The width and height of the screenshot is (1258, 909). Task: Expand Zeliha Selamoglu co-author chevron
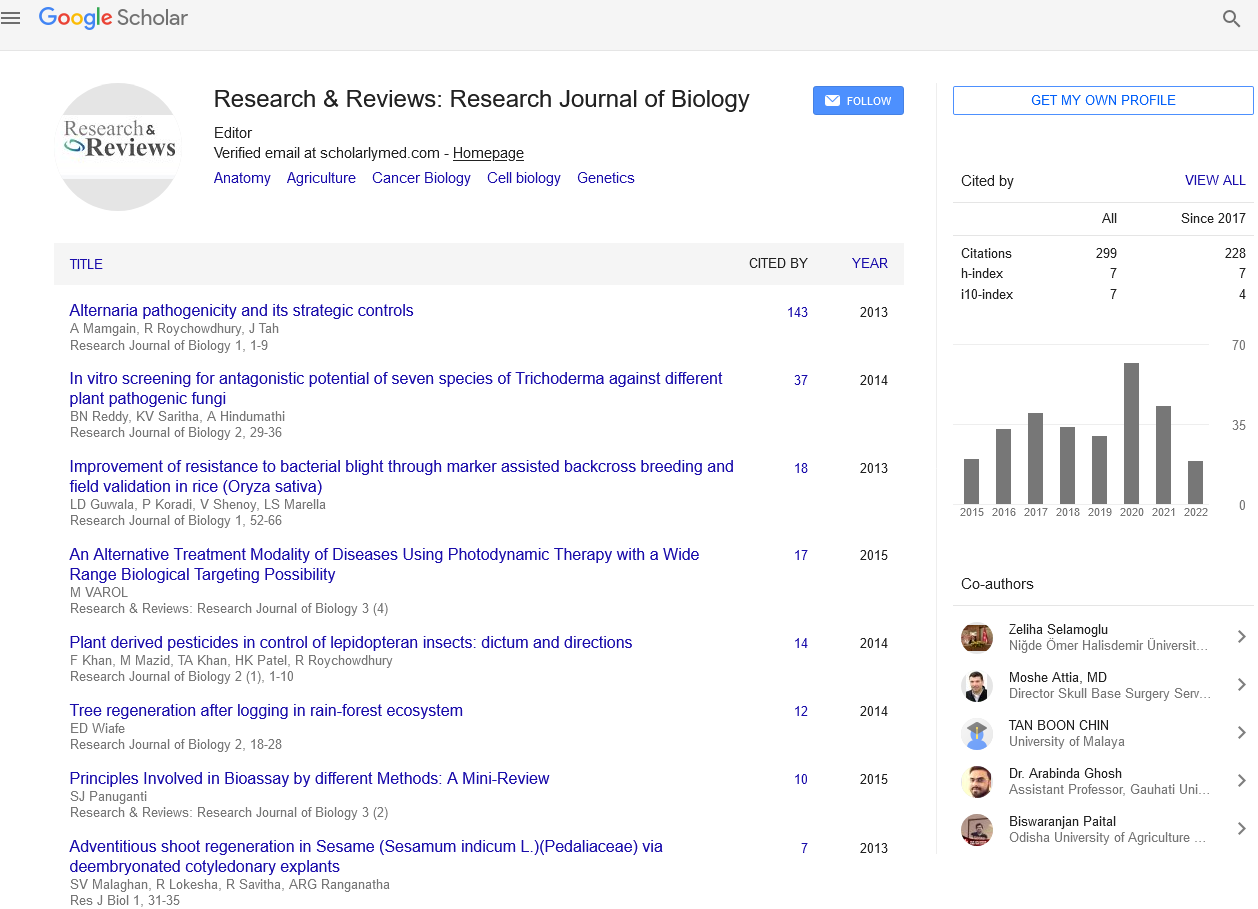click(x=1241, y=637)
